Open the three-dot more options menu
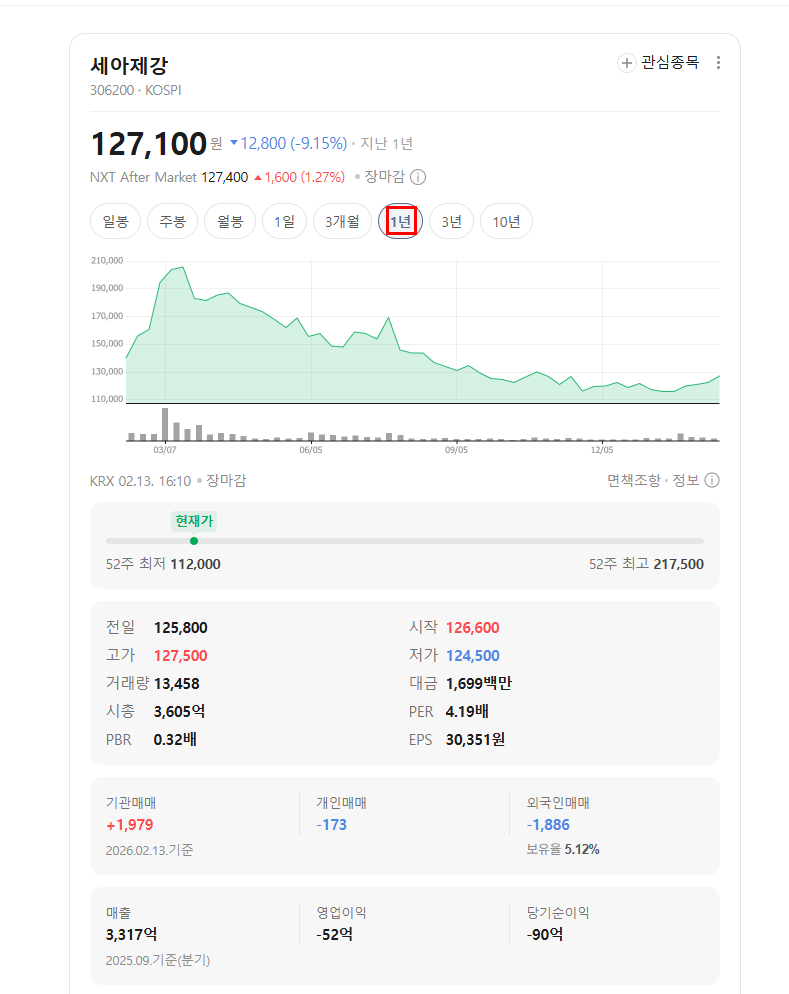This screenshot has height=994, width=789. 718,63
